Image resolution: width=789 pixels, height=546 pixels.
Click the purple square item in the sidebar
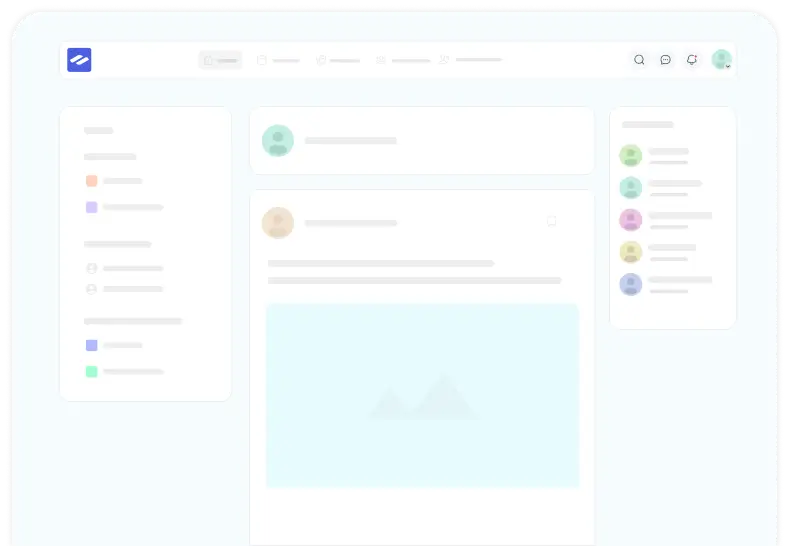92,207
